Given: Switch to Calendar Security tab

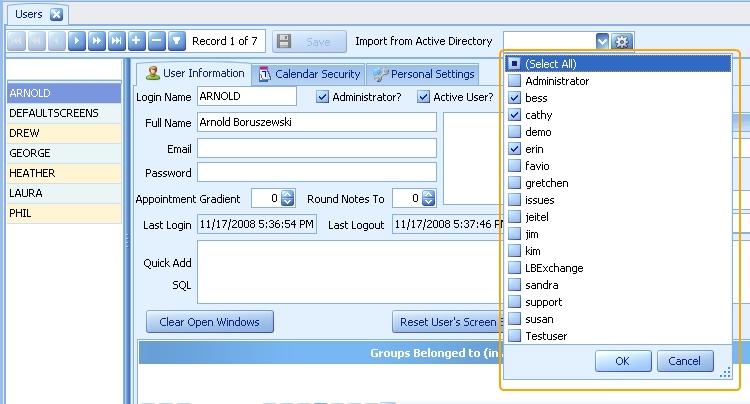Looking at the screenshot, I should click(309, 74).
